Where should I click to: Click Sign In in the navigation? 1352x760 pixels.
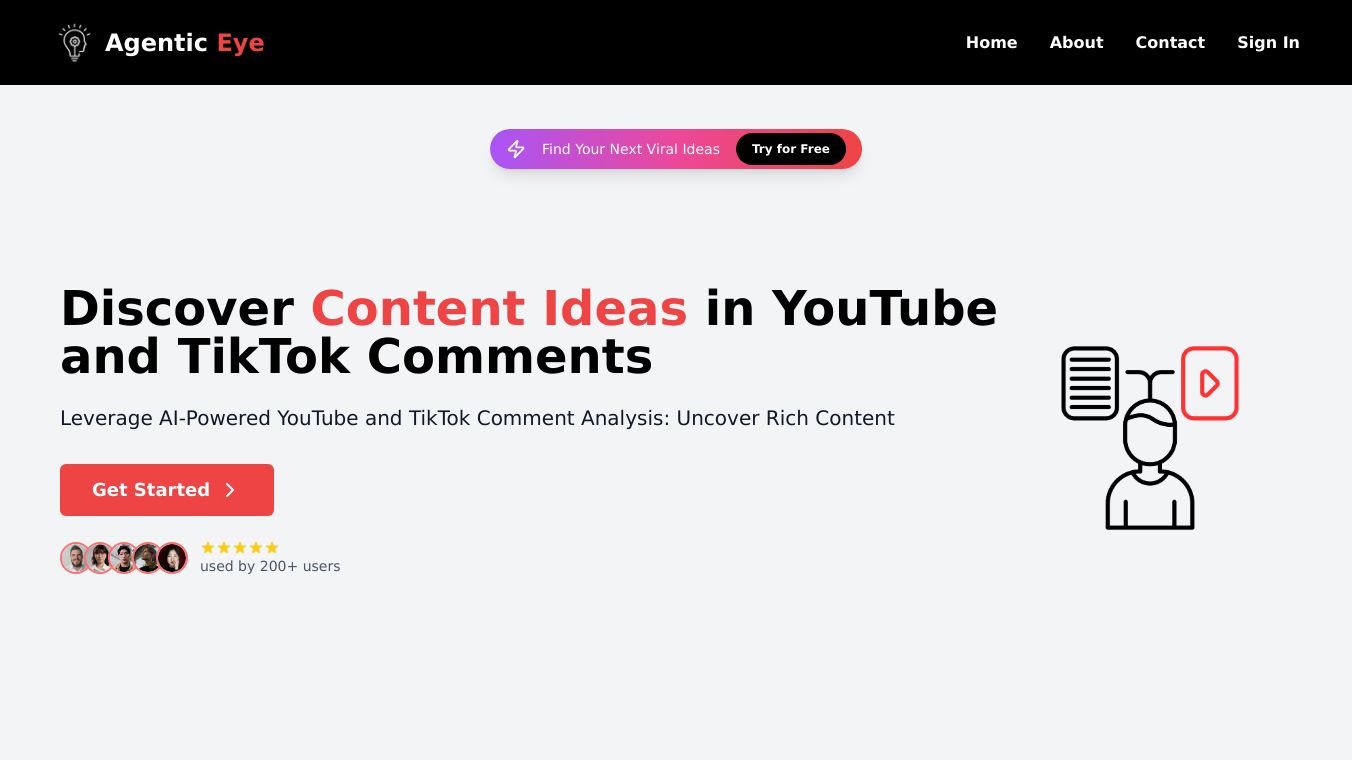(1268, 42)
